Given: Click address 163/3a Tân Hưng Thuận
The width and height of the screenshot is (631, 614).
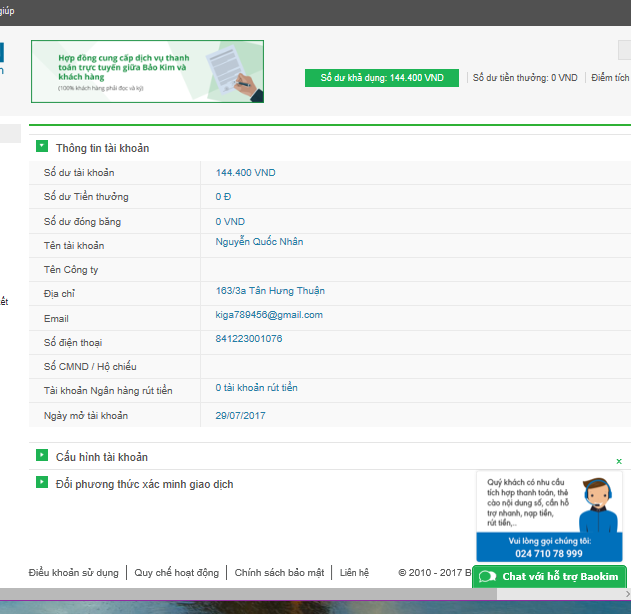Looking at the screenshot, I should pyautogui.click(x=270, y=291).
